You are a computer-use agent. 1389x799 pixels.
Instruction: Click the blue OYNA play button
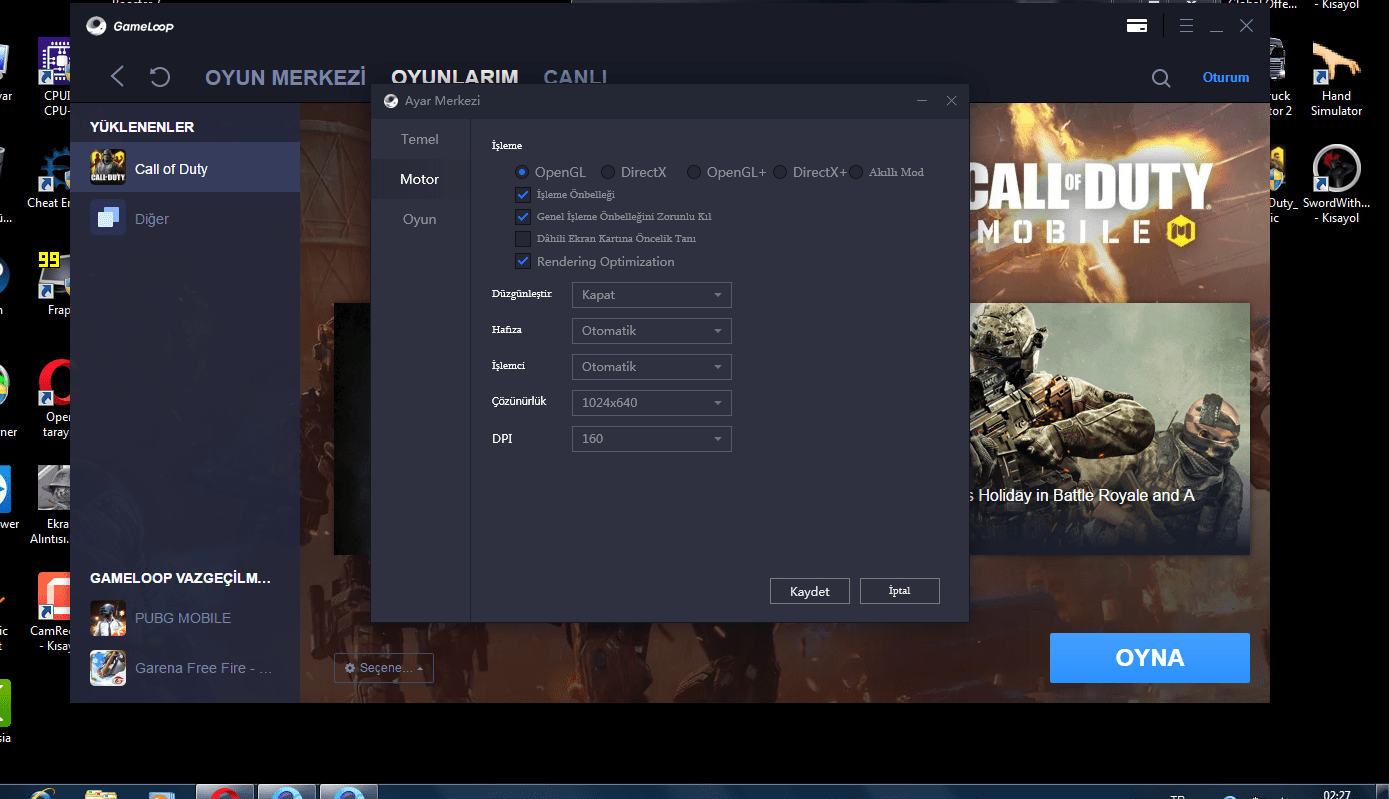click(1150, 658)
